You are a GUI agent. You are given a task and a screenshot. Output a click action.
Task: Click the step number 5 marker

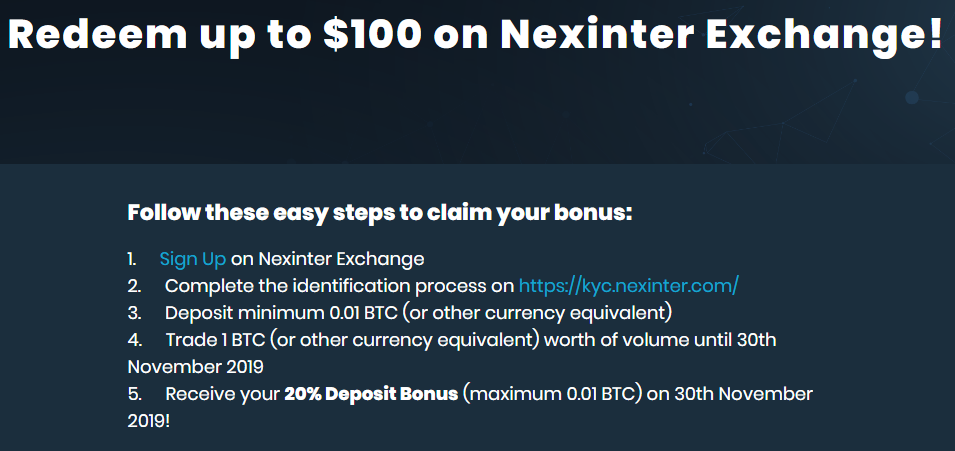click(x=135, y=394)
